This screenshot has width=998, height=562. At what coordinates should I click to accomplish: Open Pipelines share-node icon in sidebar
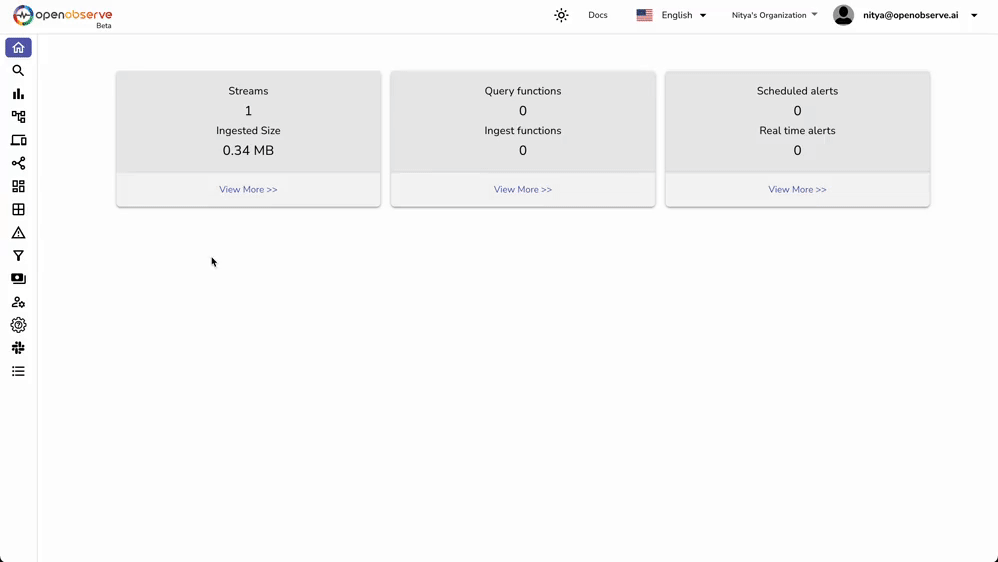tap(18, 163)
